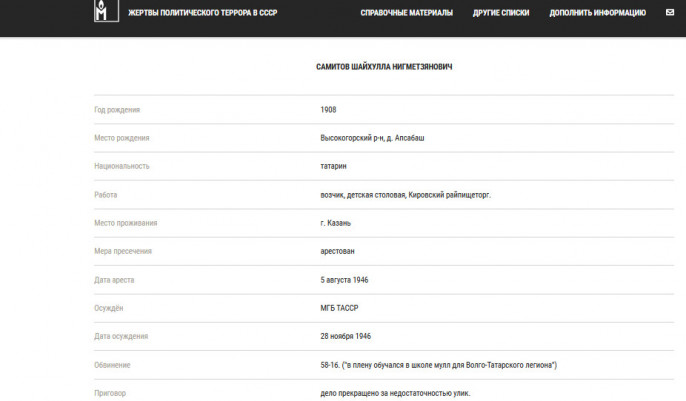Click the name heading Самитов Шайхулла Нигметзянович
The image size is (686, 401).
pyautogui.click(x=384, y=67)
